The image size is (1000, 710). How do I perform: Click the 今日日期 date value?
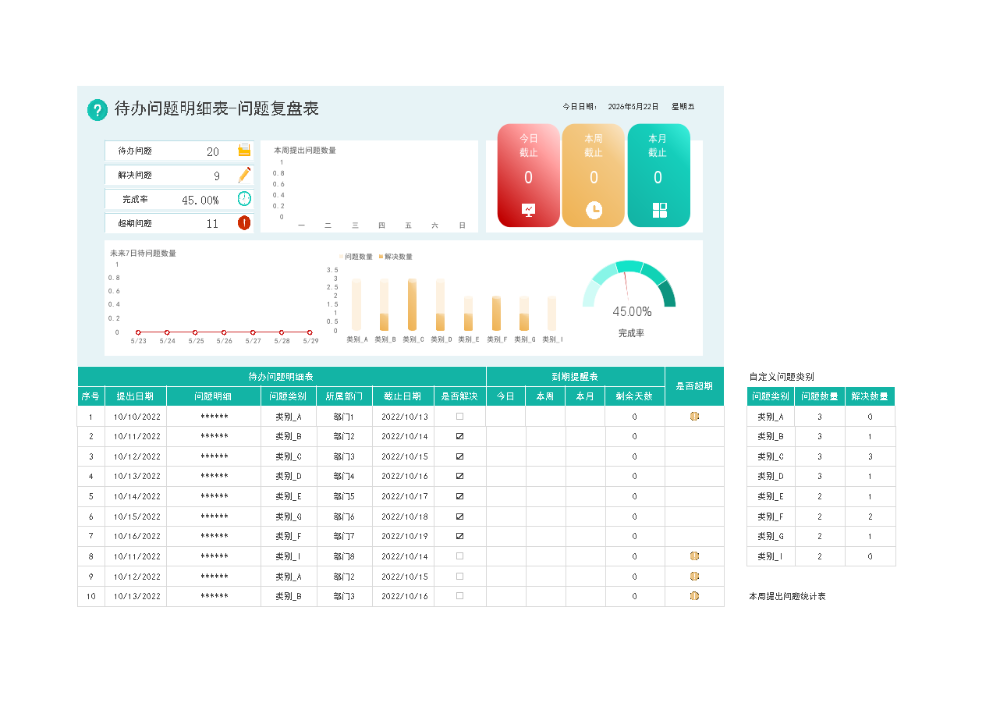[633, 107]
